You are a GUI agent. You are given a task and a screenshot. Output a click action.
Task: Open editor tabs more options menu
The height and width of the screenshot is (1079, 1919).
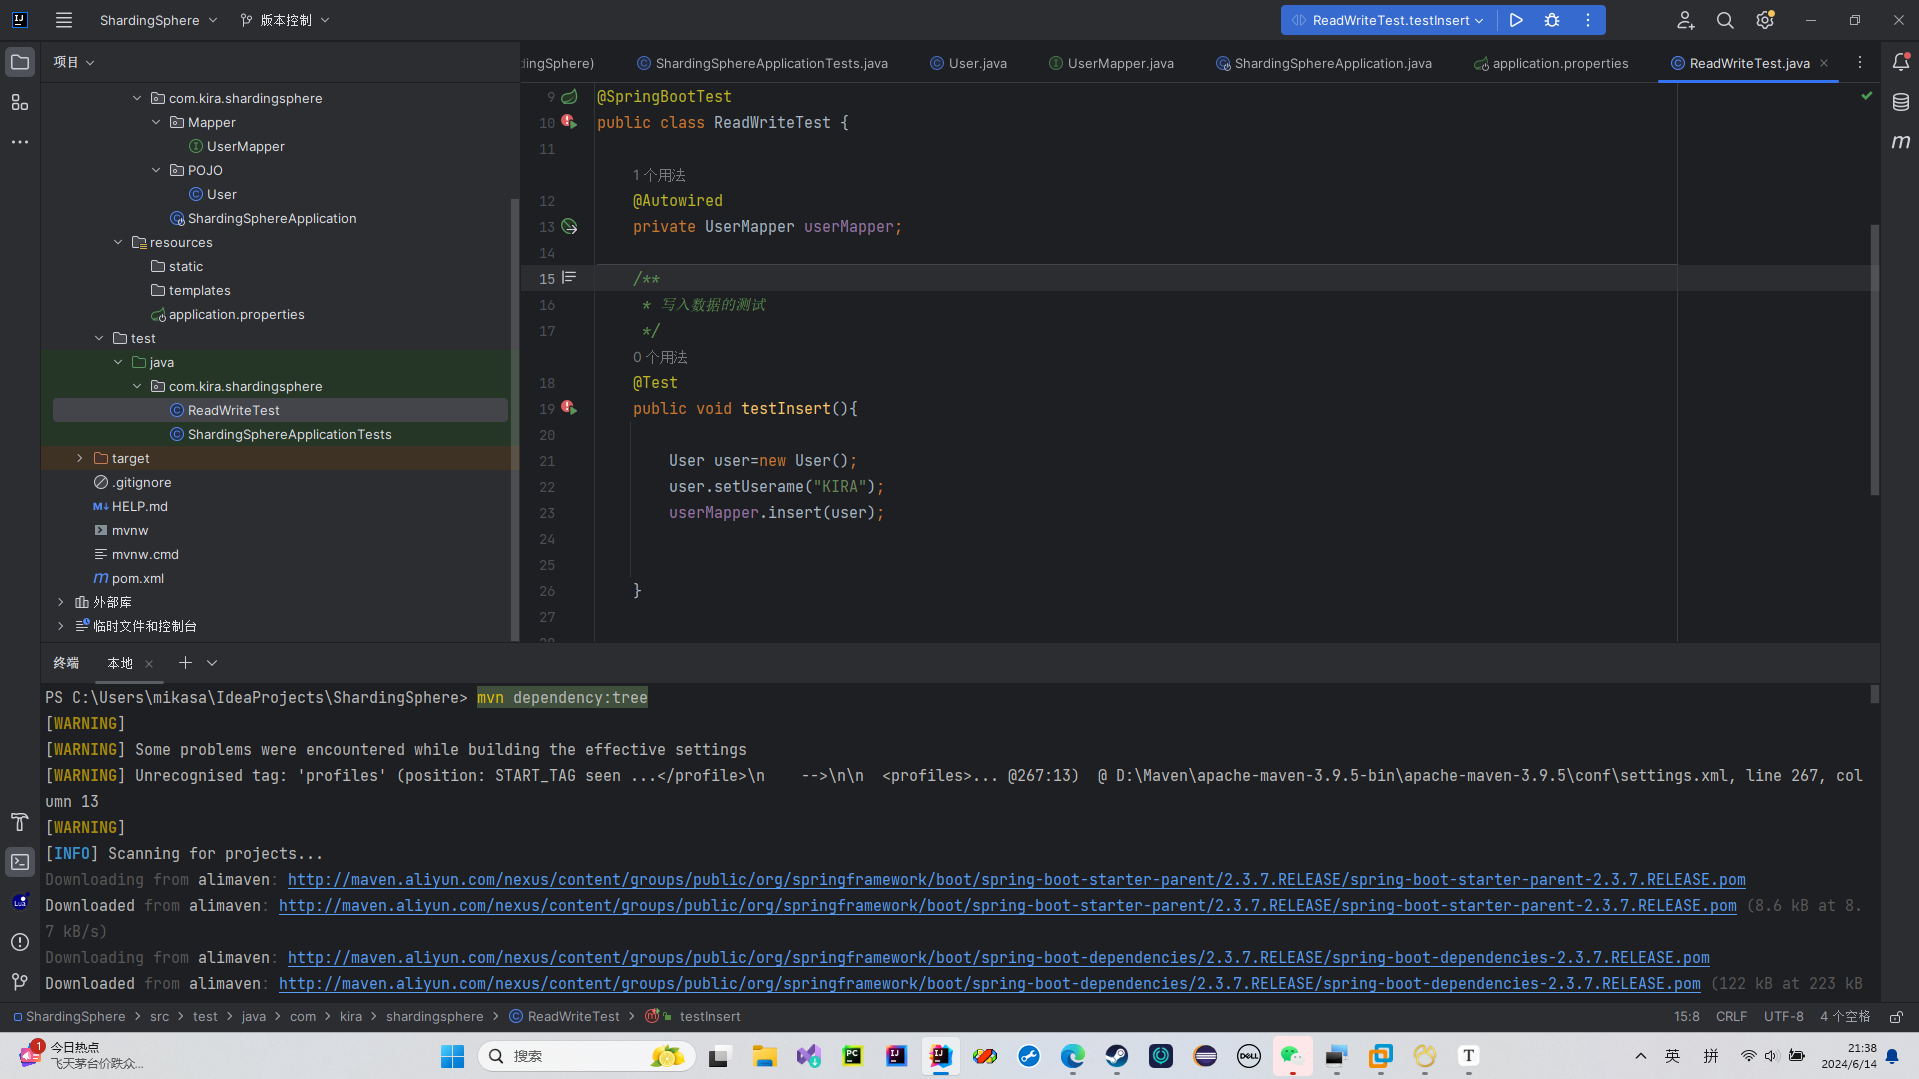click(1860, 62)
